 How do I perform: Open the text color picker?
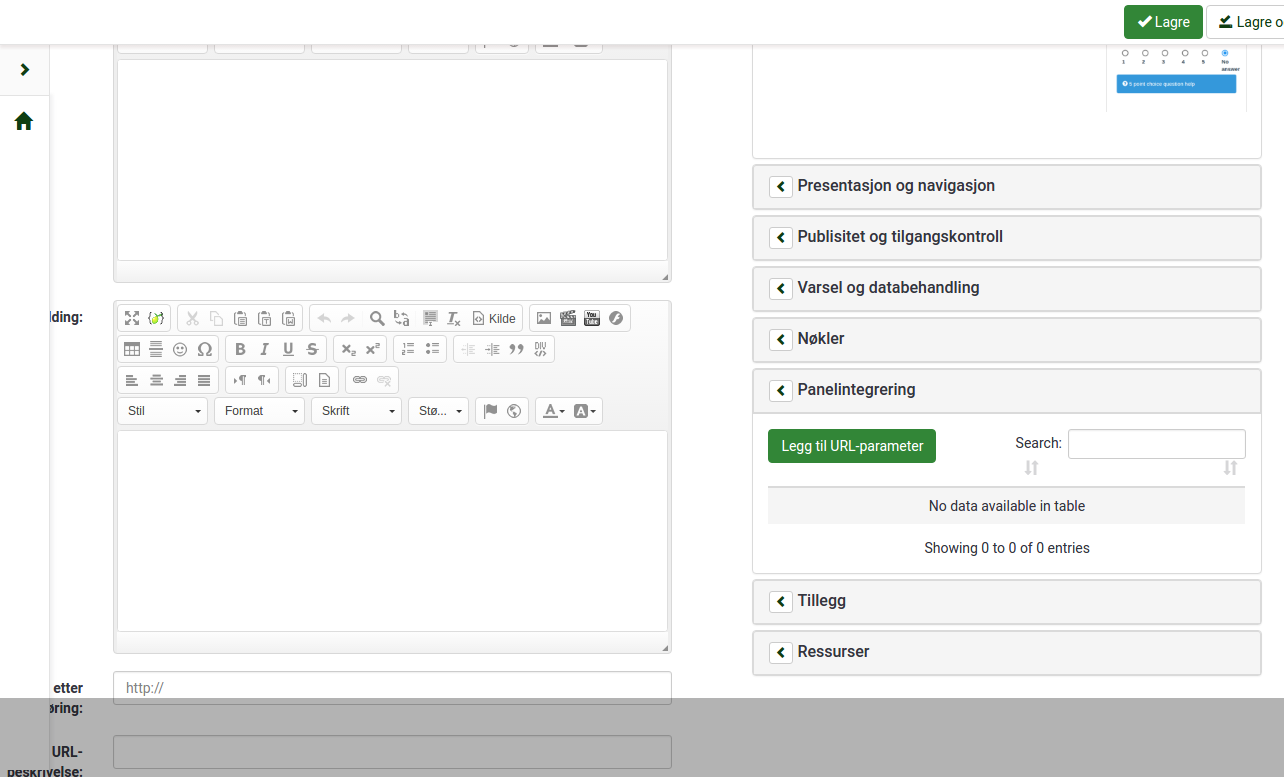pos(551,411)
